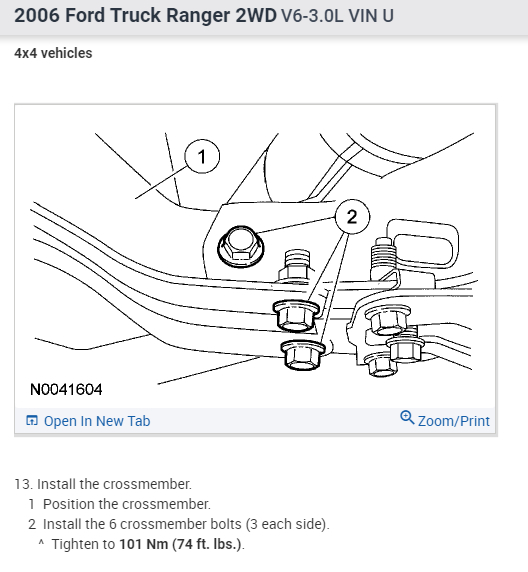Click the Open In New Tab icon

32,421
